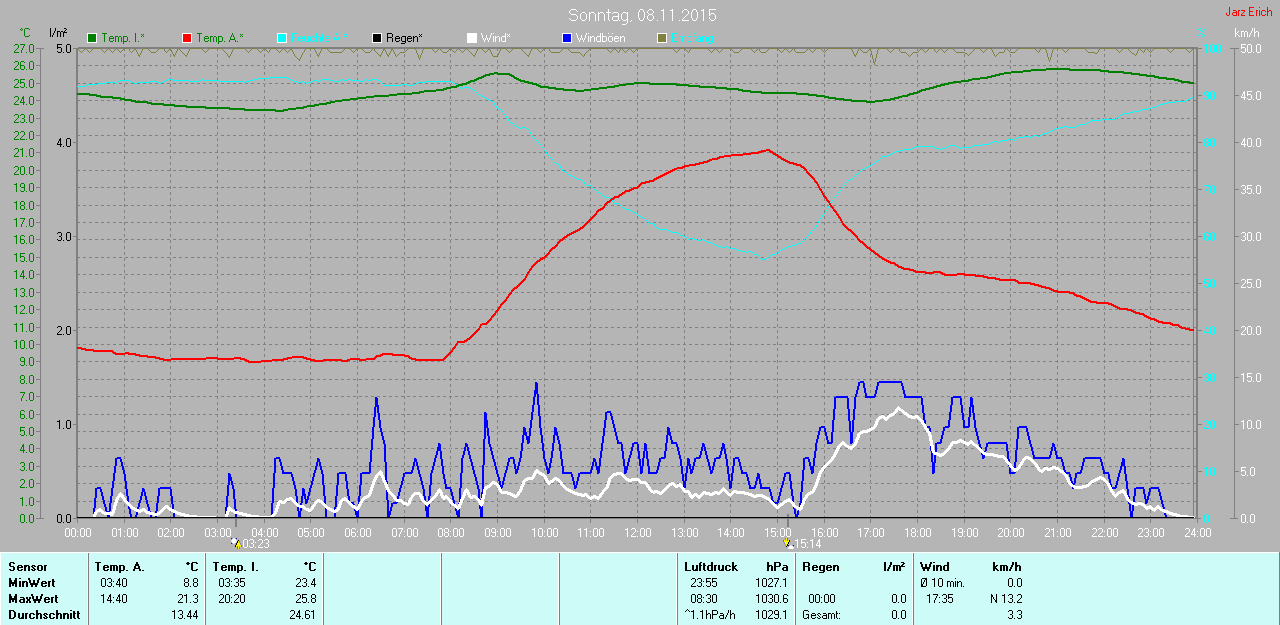This screenshot has width=1280, height=625.
Task: Click the sunrise icon at 03:23
Action: (x=236, y=543)
